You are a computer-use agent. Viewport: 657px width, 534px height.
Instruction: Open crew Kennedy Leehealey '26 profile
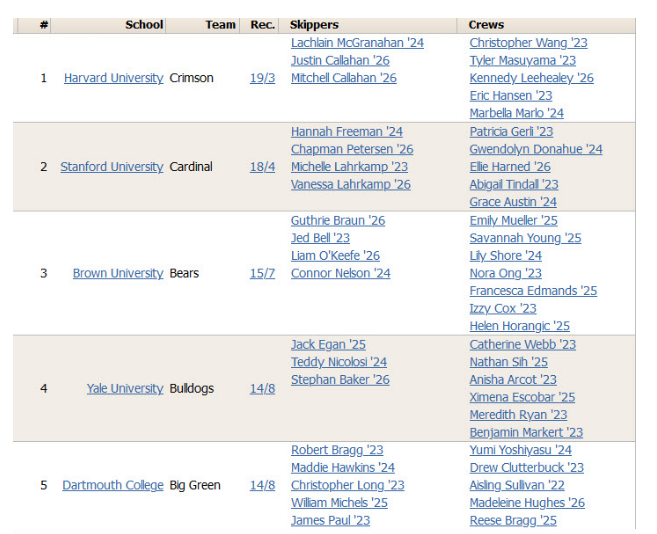531,78
